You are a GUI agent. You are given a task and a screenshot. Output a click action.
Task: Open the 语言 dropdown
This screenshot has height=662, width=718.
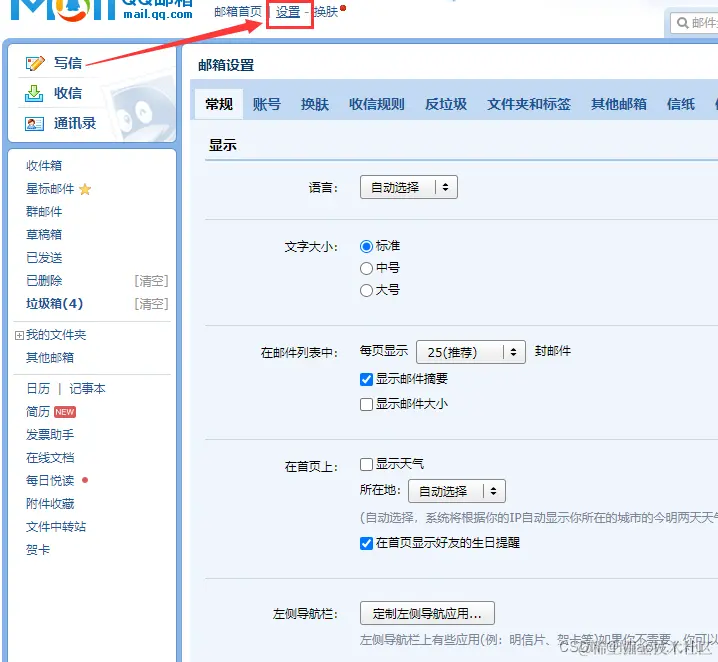click(408, 187)
